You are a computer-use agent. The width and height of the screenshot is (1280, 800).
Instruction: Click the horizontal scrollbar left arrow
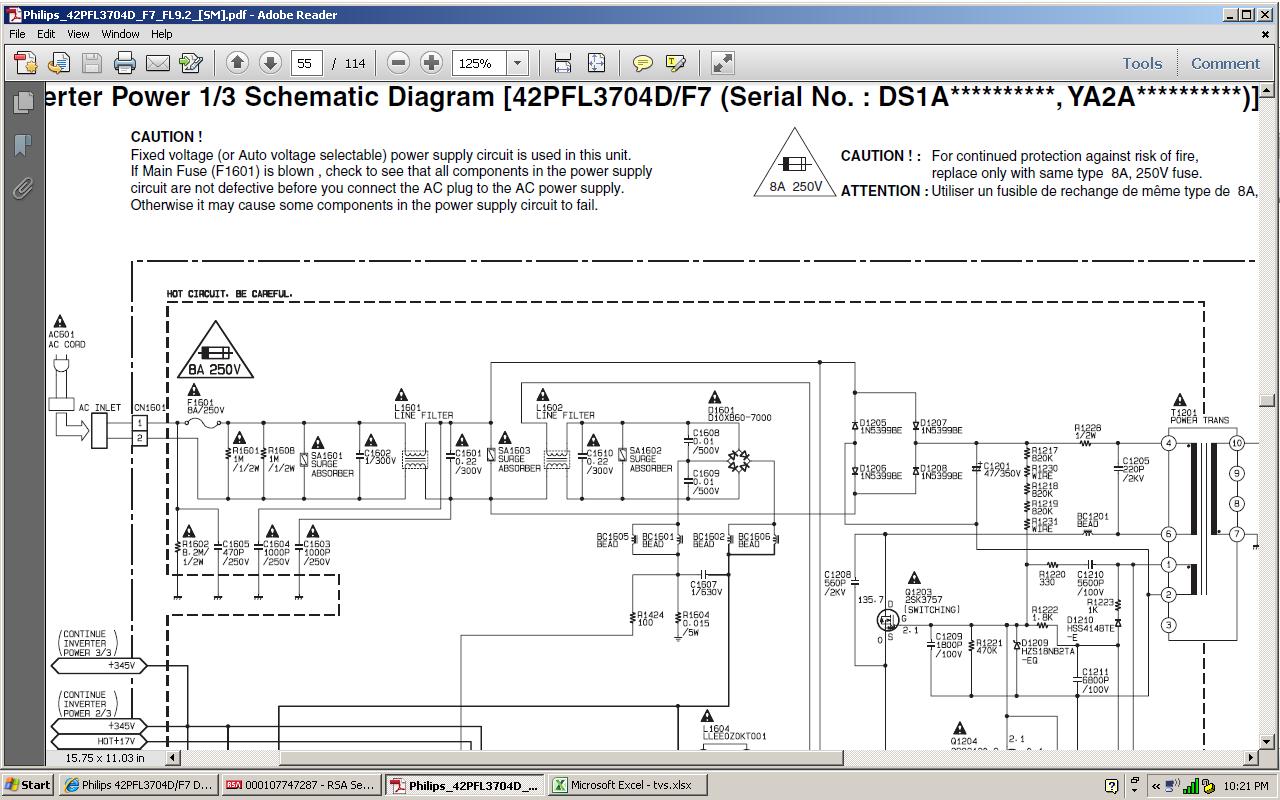click(172, 758)
